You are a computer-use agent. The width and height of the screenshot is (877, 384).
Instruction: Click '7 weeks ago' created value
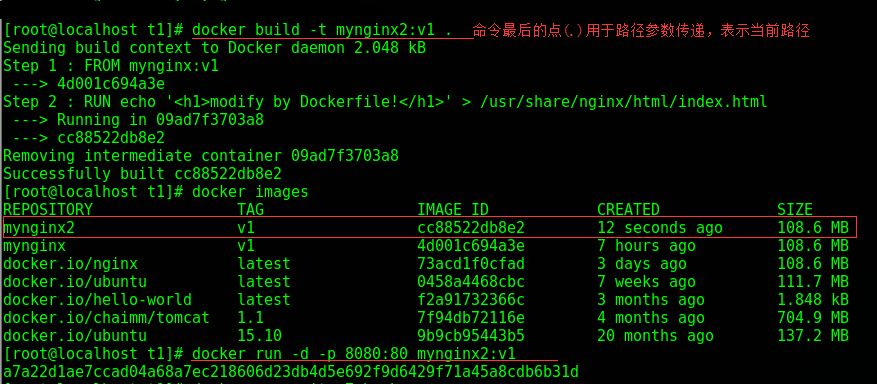647,281
